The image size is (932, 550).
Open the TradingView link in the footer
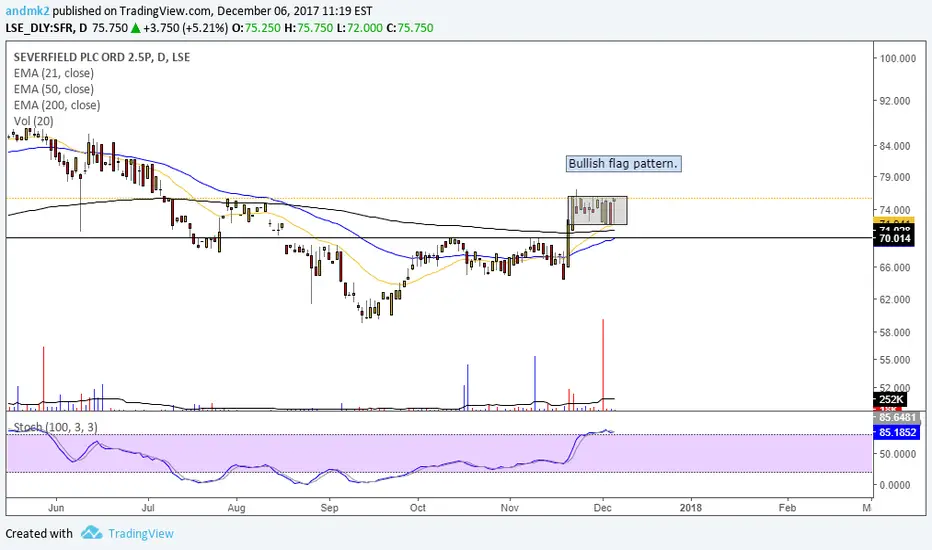click(141, 533)
